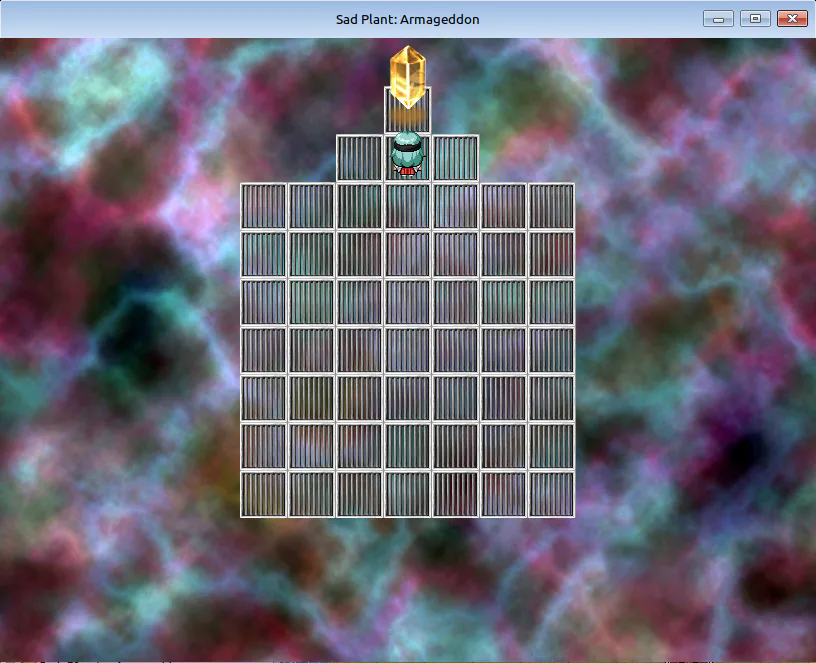This screenshot has height=663, width=816.
Task: Click the golden crystal above the platform
Action: coord(407,77)
